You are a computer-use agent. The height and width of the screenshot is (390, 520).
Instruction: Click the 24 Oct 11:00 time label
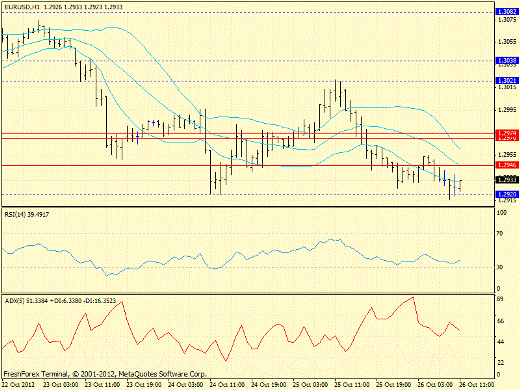pos(227,384)
